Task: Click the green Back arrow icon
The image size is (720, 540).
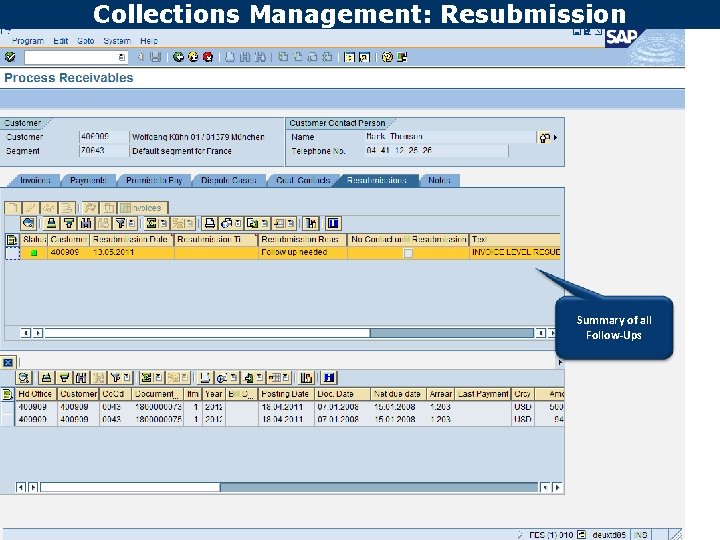Action: (x=178, y=57)
